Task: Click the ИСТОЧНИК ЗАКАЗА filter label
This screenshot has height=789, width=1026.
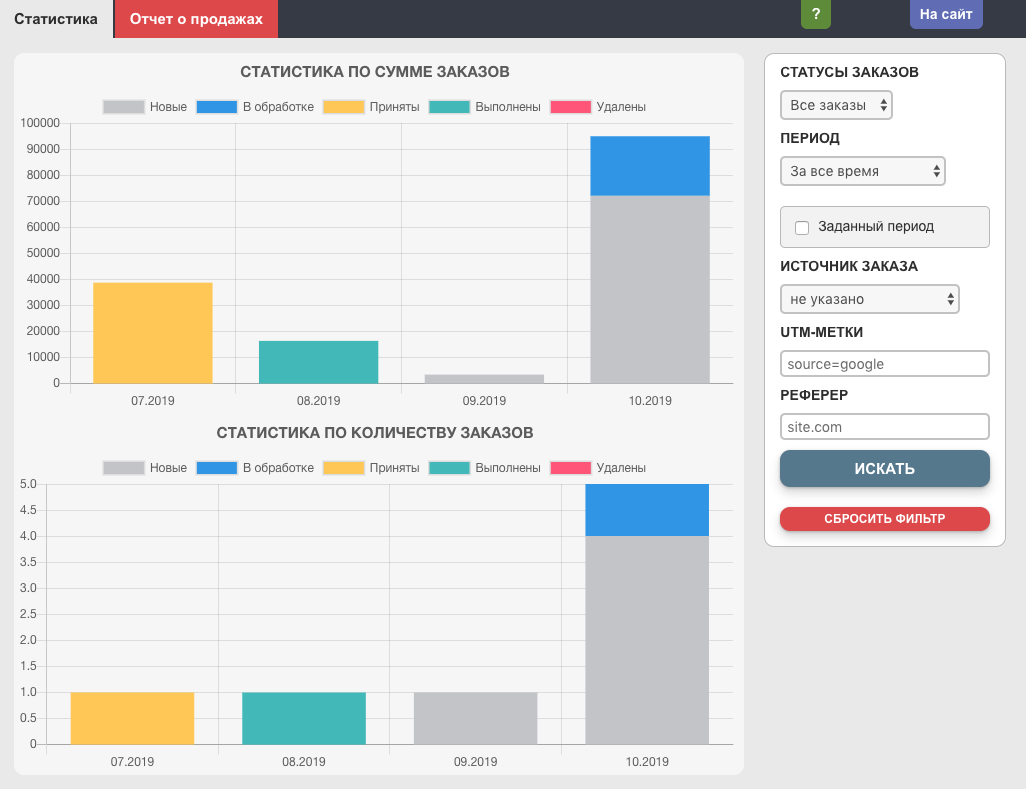Action: [x=849, y=266]
